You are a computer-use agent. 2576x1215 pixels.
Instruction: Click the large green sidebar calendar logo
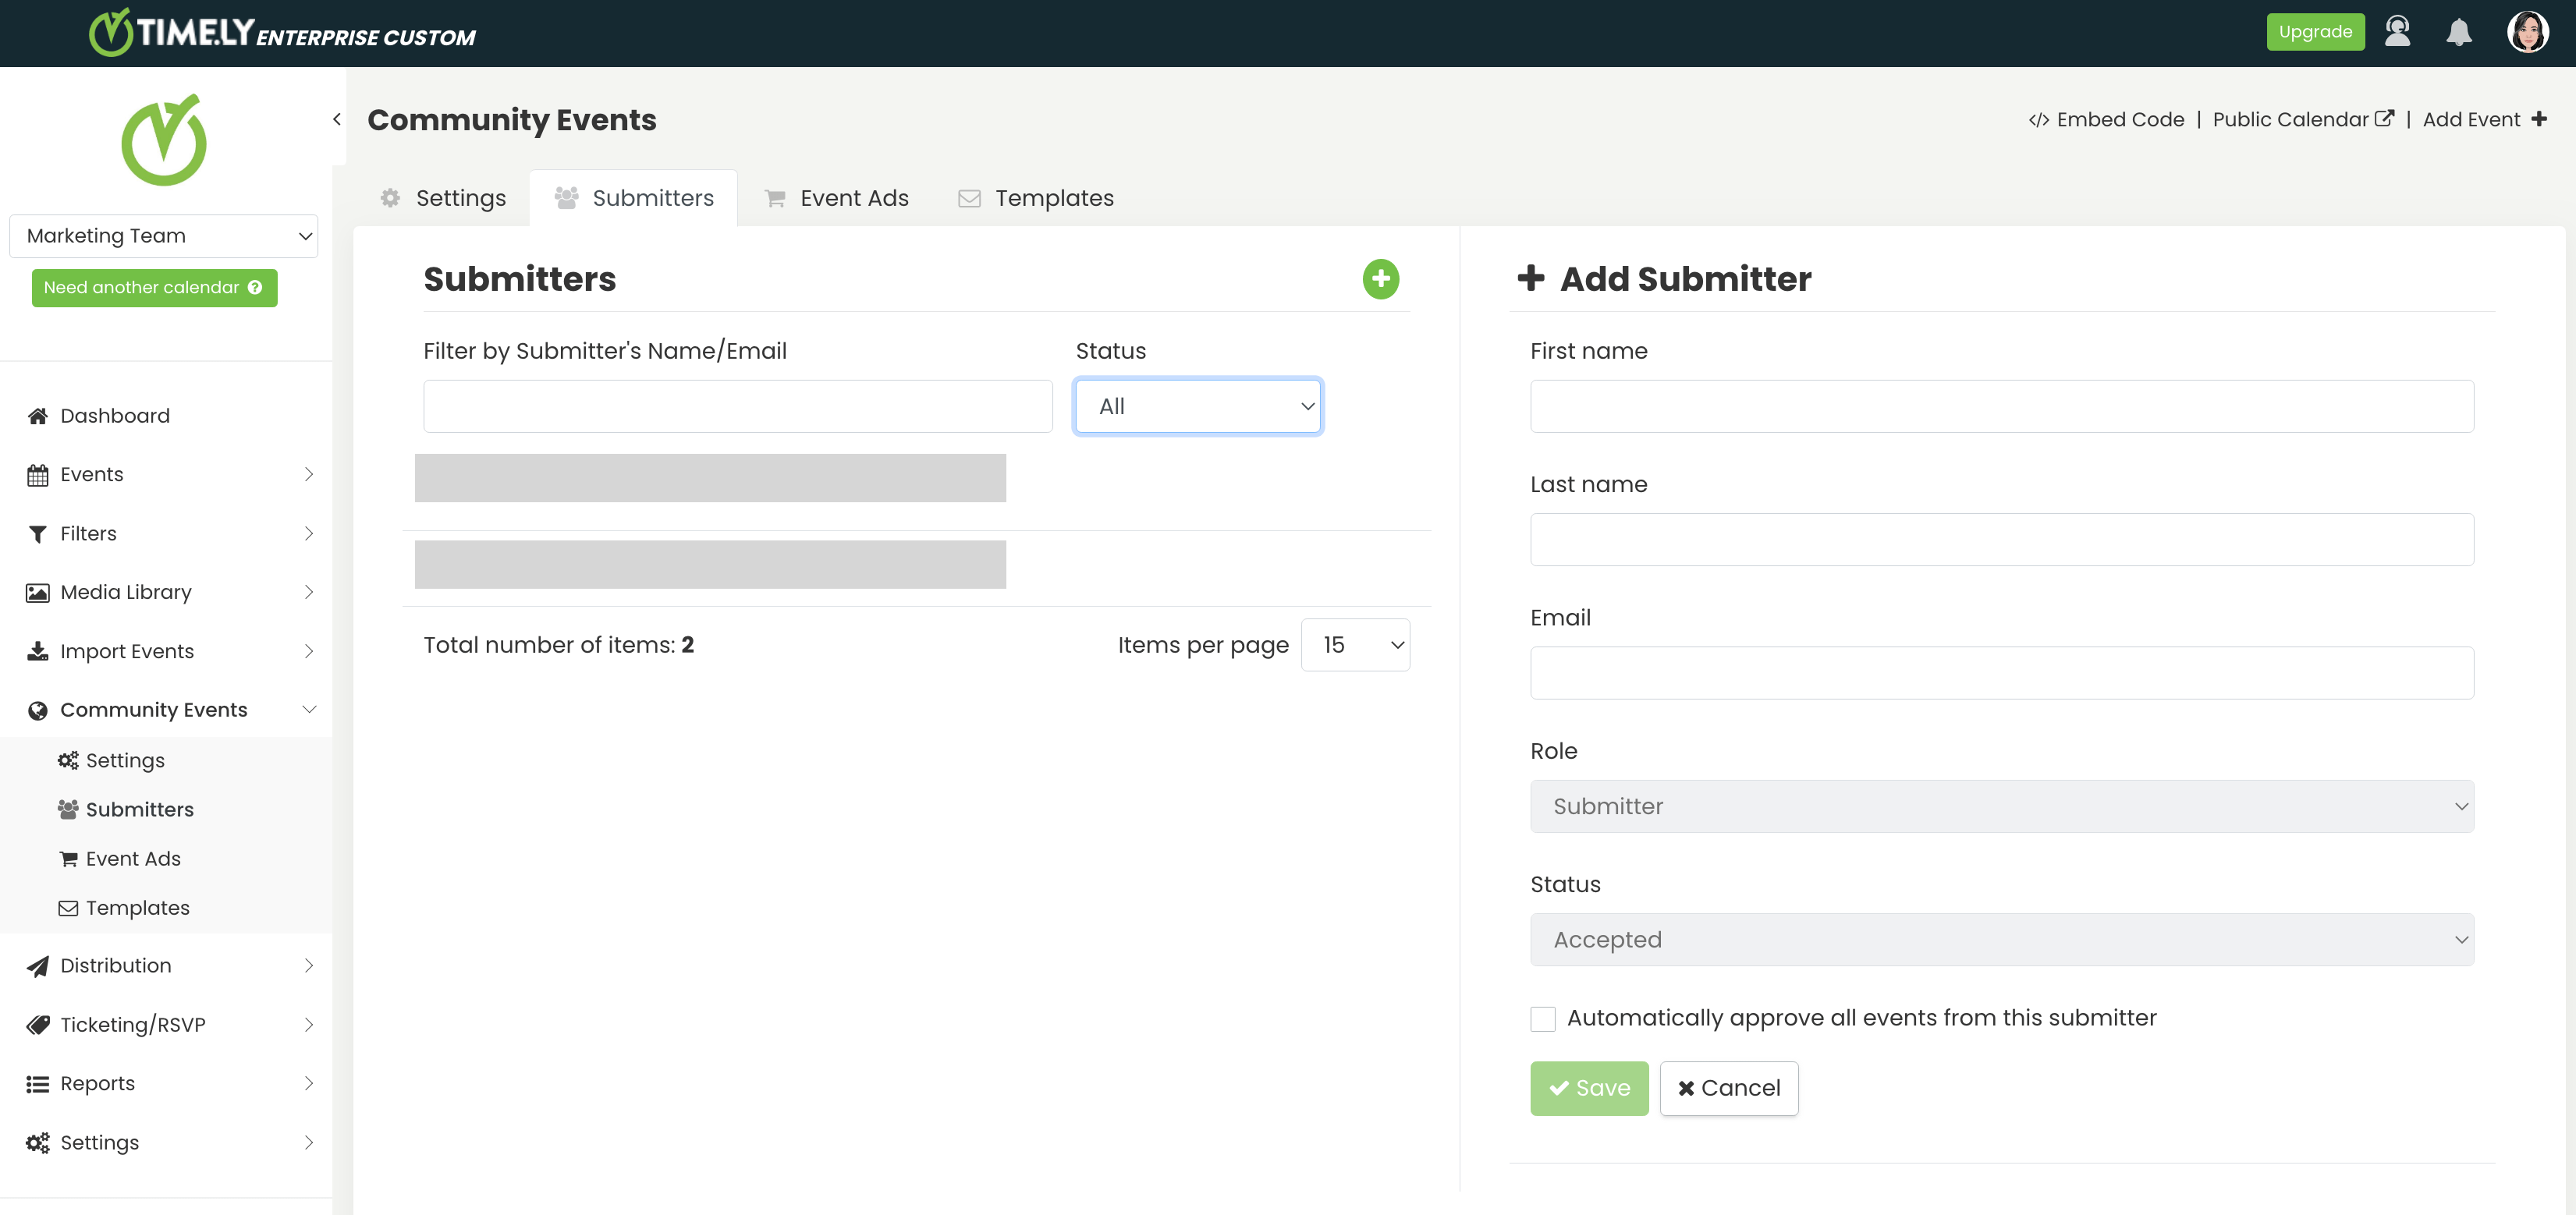pyautogui.click(x=164, y=140)
